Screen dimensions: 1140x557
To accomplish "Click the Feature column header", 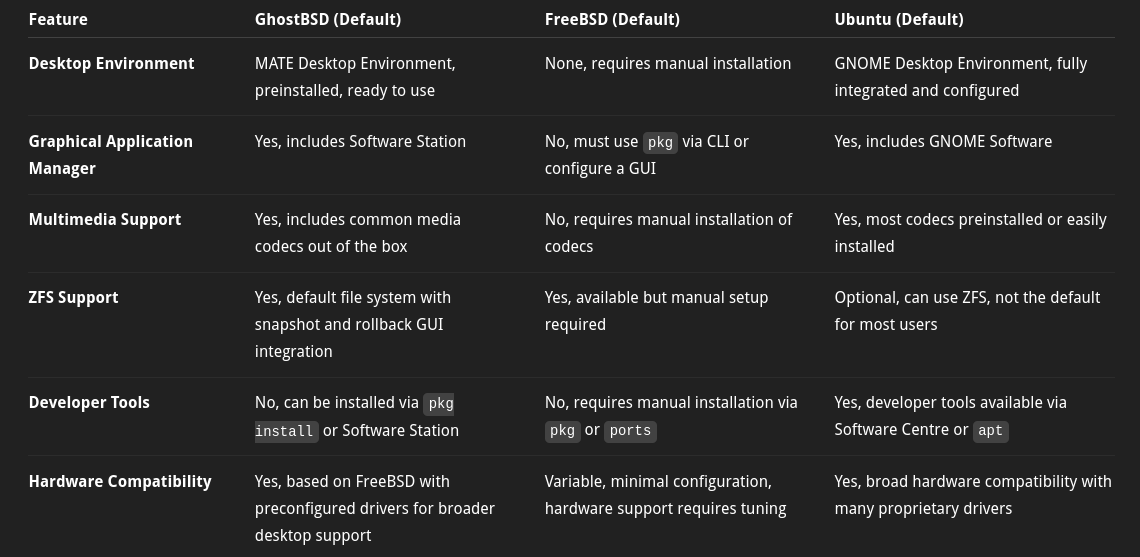I will [58, 20].
